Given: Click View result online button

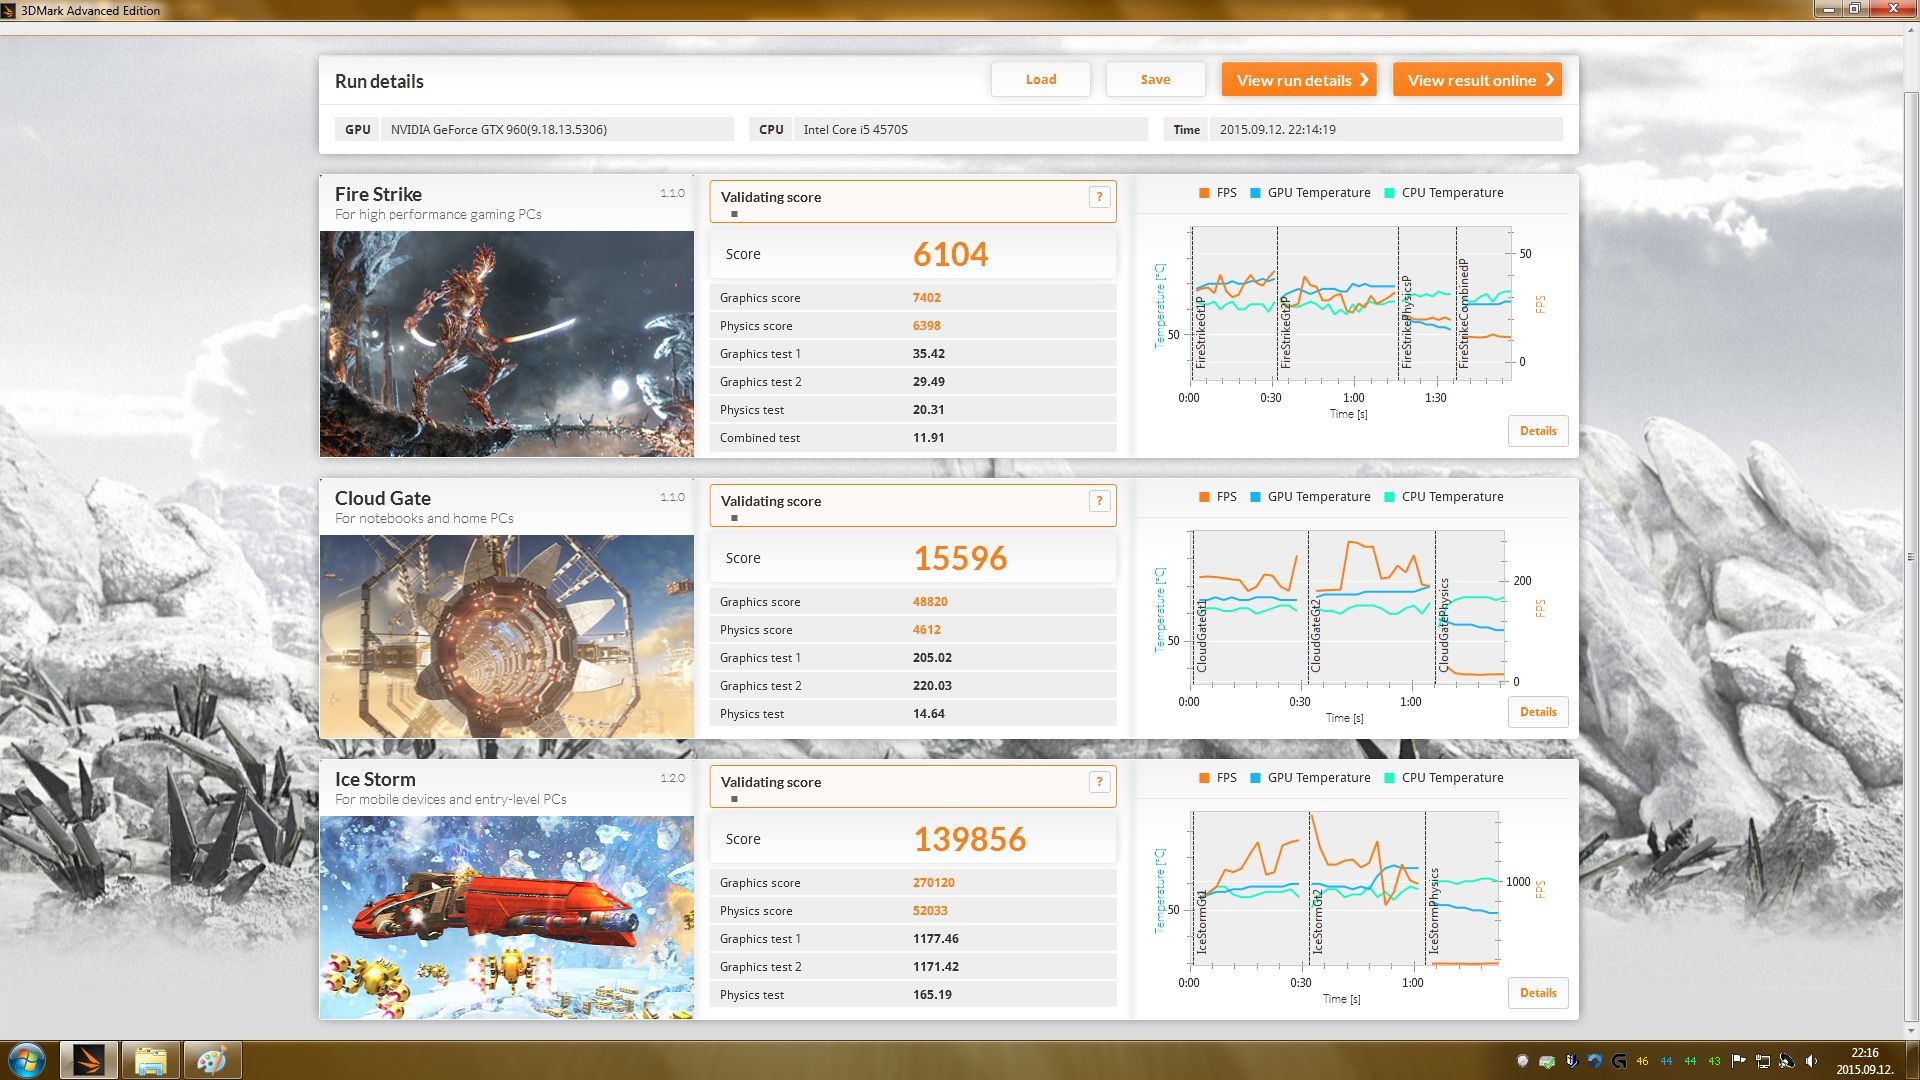Looking at the screenshot, I should tap(1477, 80).
